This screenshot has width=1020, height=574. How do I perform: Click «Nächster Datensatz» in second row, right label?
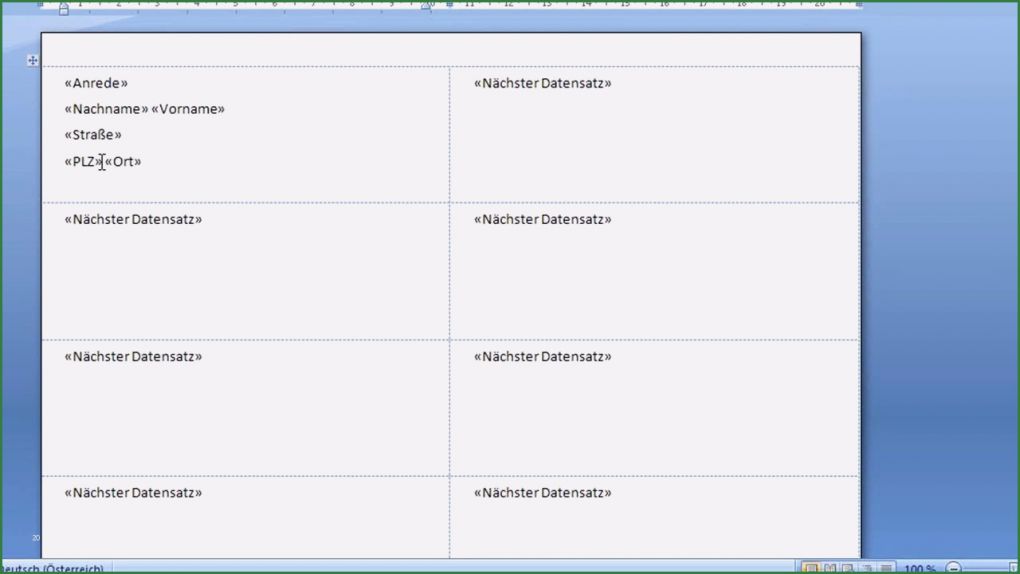[543, 219]
